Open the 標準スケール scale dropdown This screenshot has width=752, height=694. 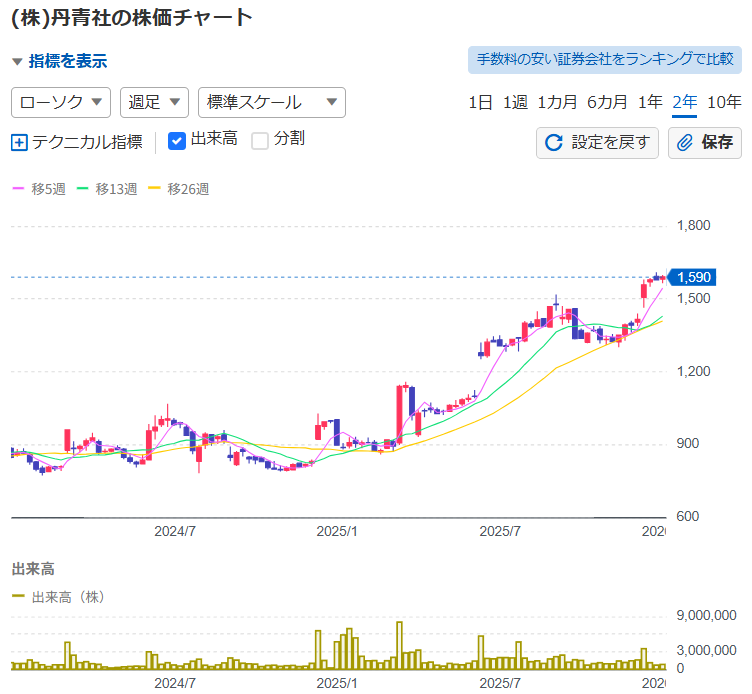tap(272, 102)
